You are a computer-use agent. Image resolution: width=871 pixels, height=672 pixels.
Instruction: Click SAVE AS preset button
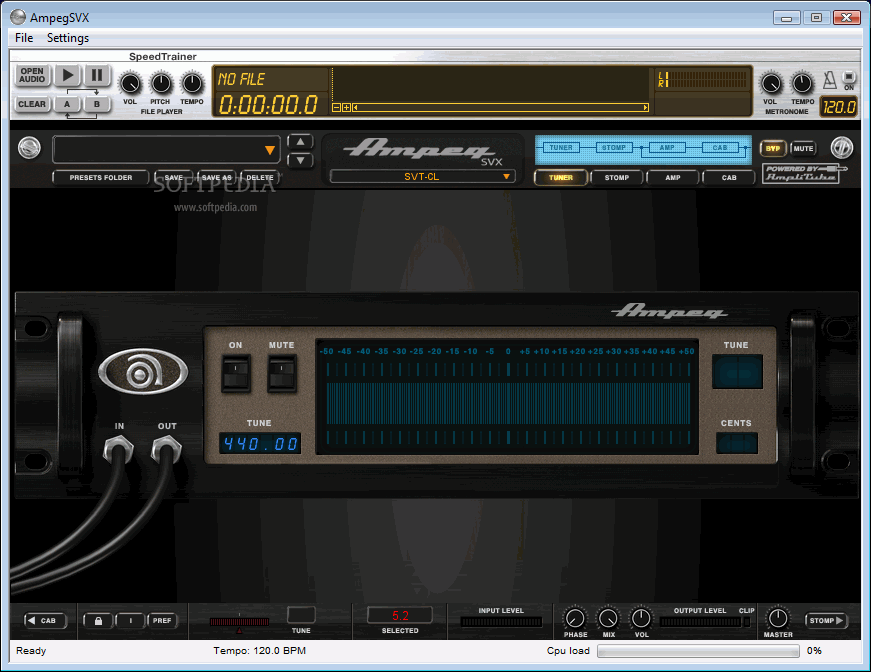pyautogui.click(x=217, y=178)
